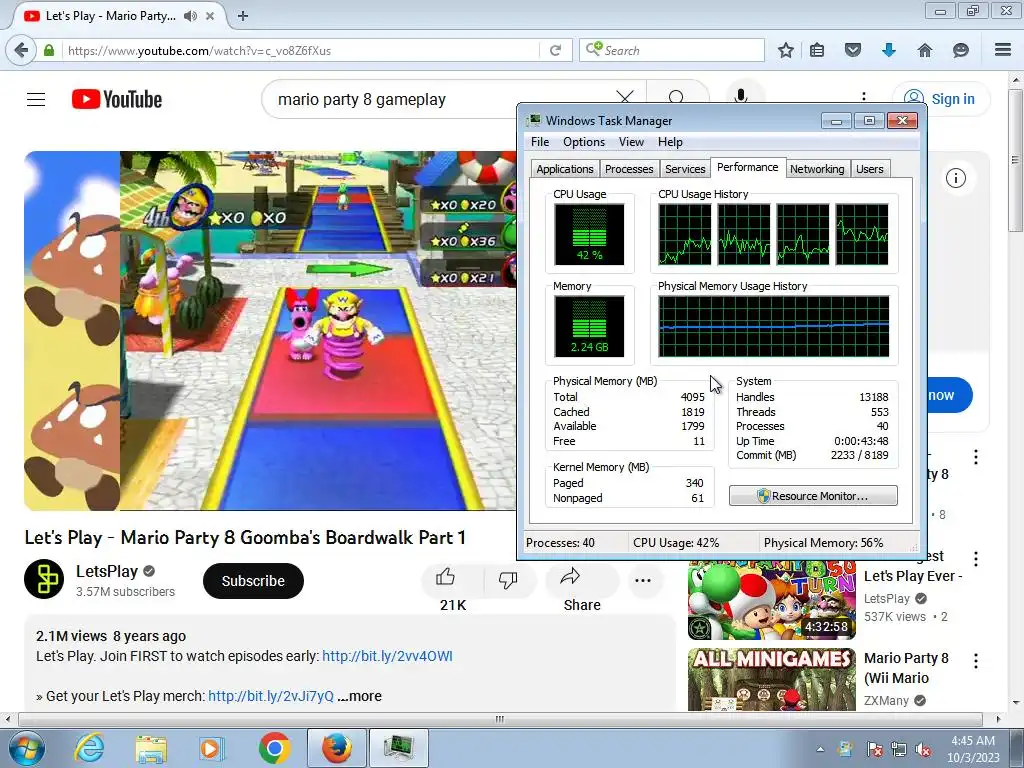Open a new Firefox tab
Image resolution: width=1024 pixels, height=768 pixels.
tap(243, 16)
